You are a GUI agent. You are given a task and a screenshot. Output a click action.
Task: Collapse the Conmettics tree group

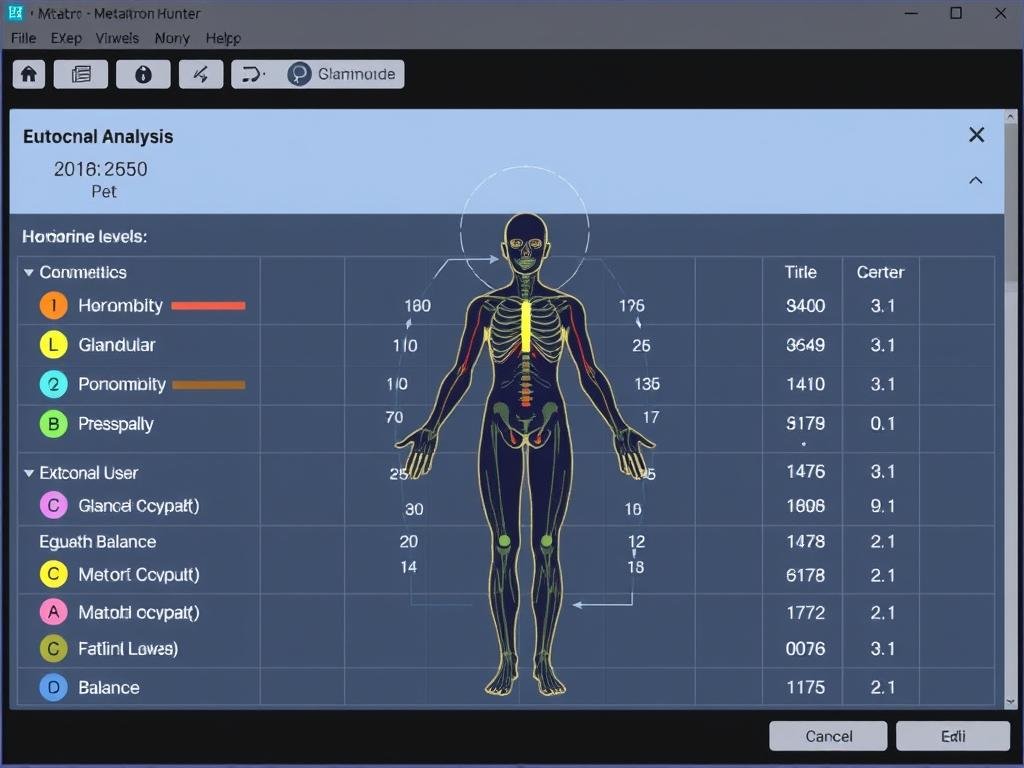pos(29,272)
